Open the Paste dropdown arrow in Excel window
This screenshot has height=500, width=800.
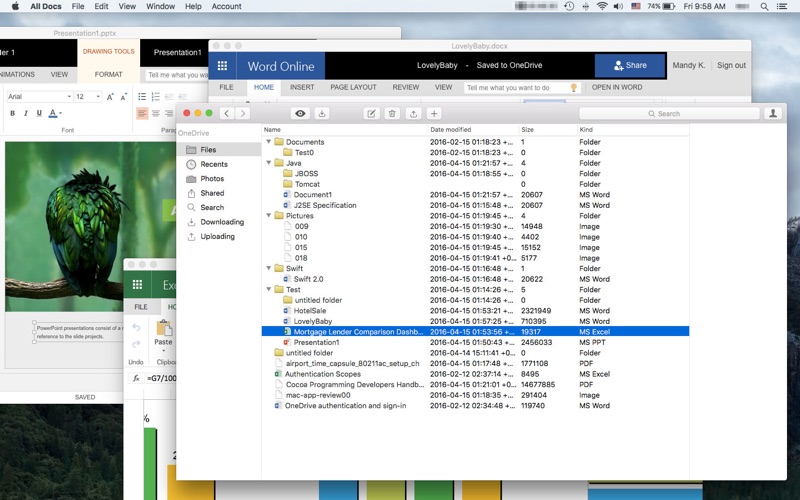[163, 351]
